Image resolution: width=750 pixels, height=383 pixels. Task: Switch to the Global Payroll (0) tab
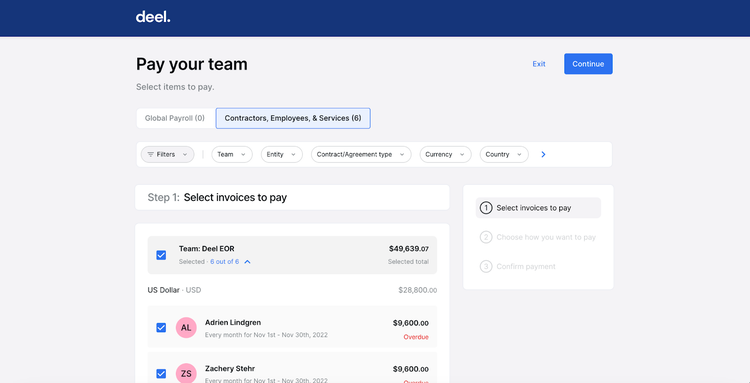[x=175, y=118]
